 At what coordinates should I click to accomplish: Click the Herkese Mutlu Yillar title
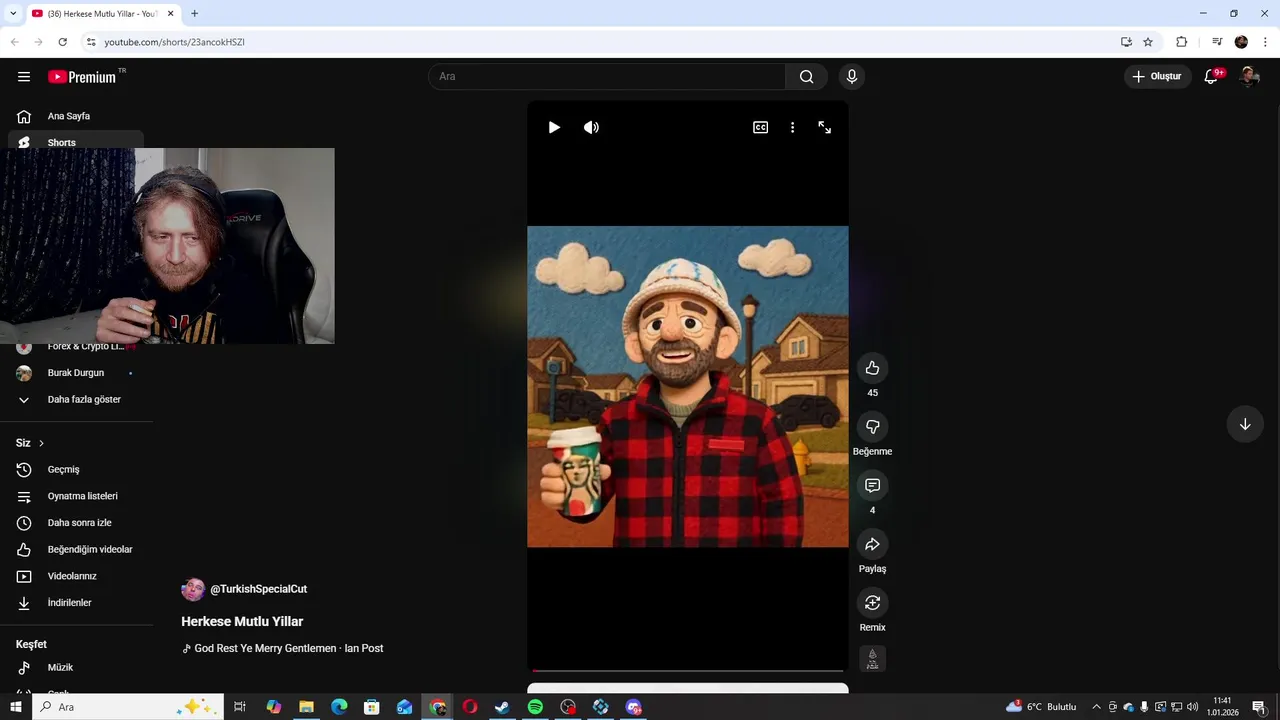point(242,621)
